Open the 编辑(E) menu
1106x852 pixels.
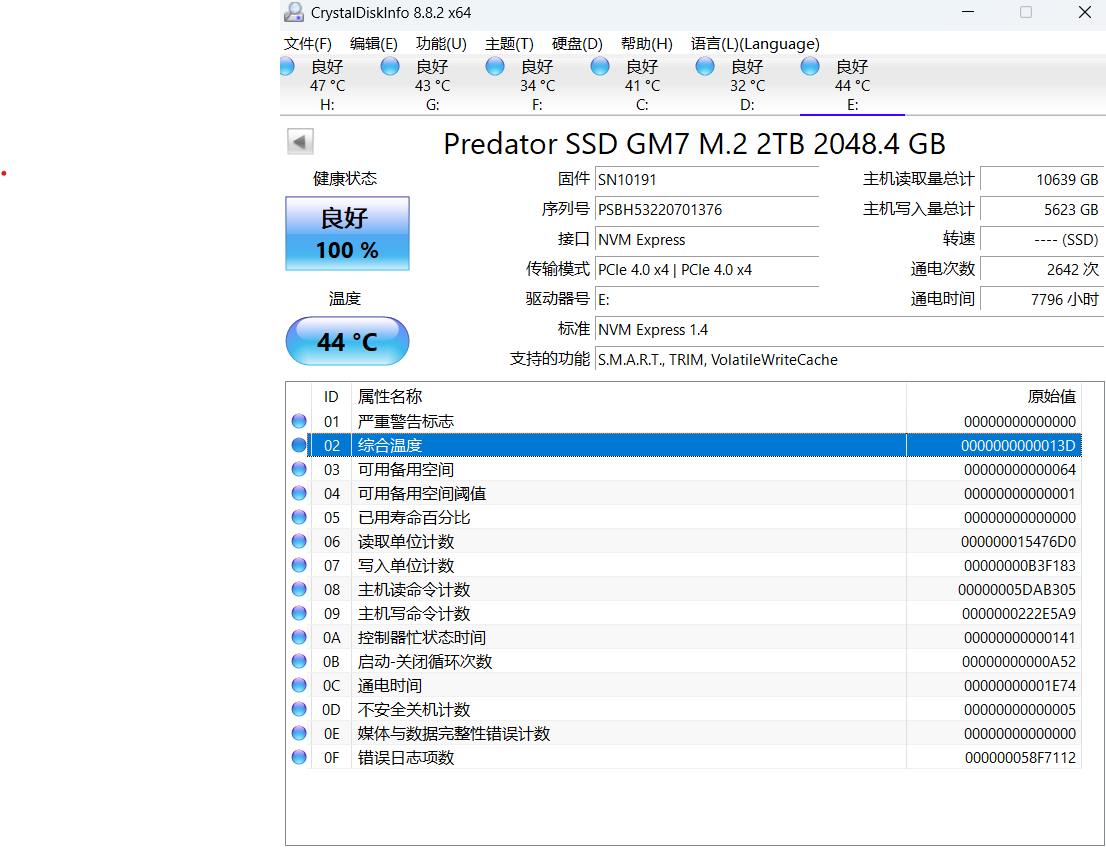(374, 44)
